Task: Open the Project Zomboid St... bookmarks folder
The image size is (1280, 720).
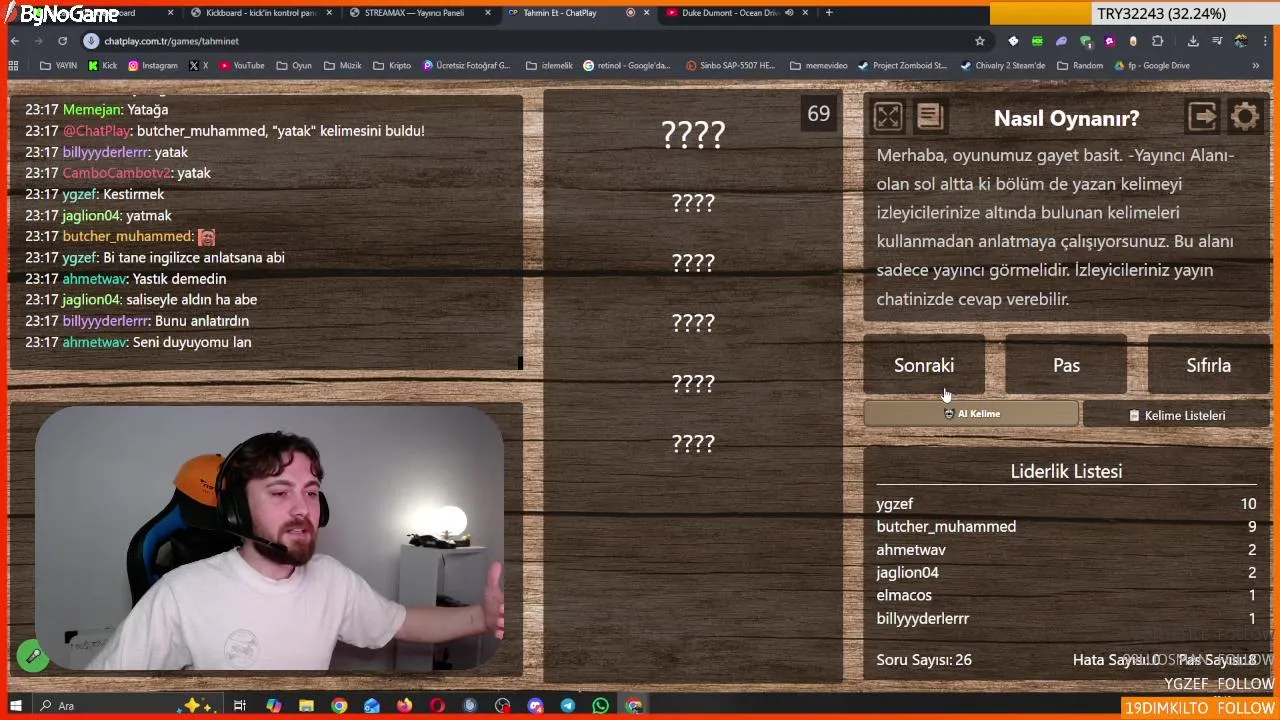Action: click(901, 66)
